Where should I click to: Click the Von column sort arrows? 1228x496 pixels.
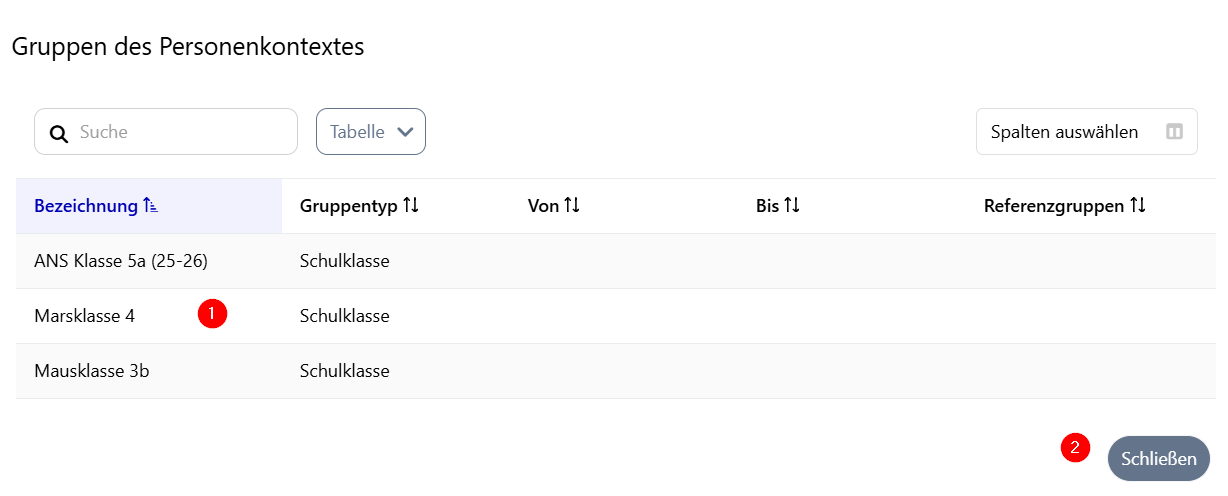pyautogui.click(x=572, y=206)
